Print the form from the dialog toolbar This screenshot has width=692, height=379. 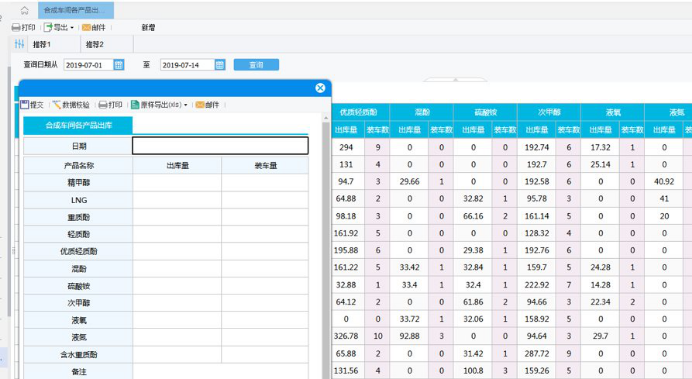[110, 105]
